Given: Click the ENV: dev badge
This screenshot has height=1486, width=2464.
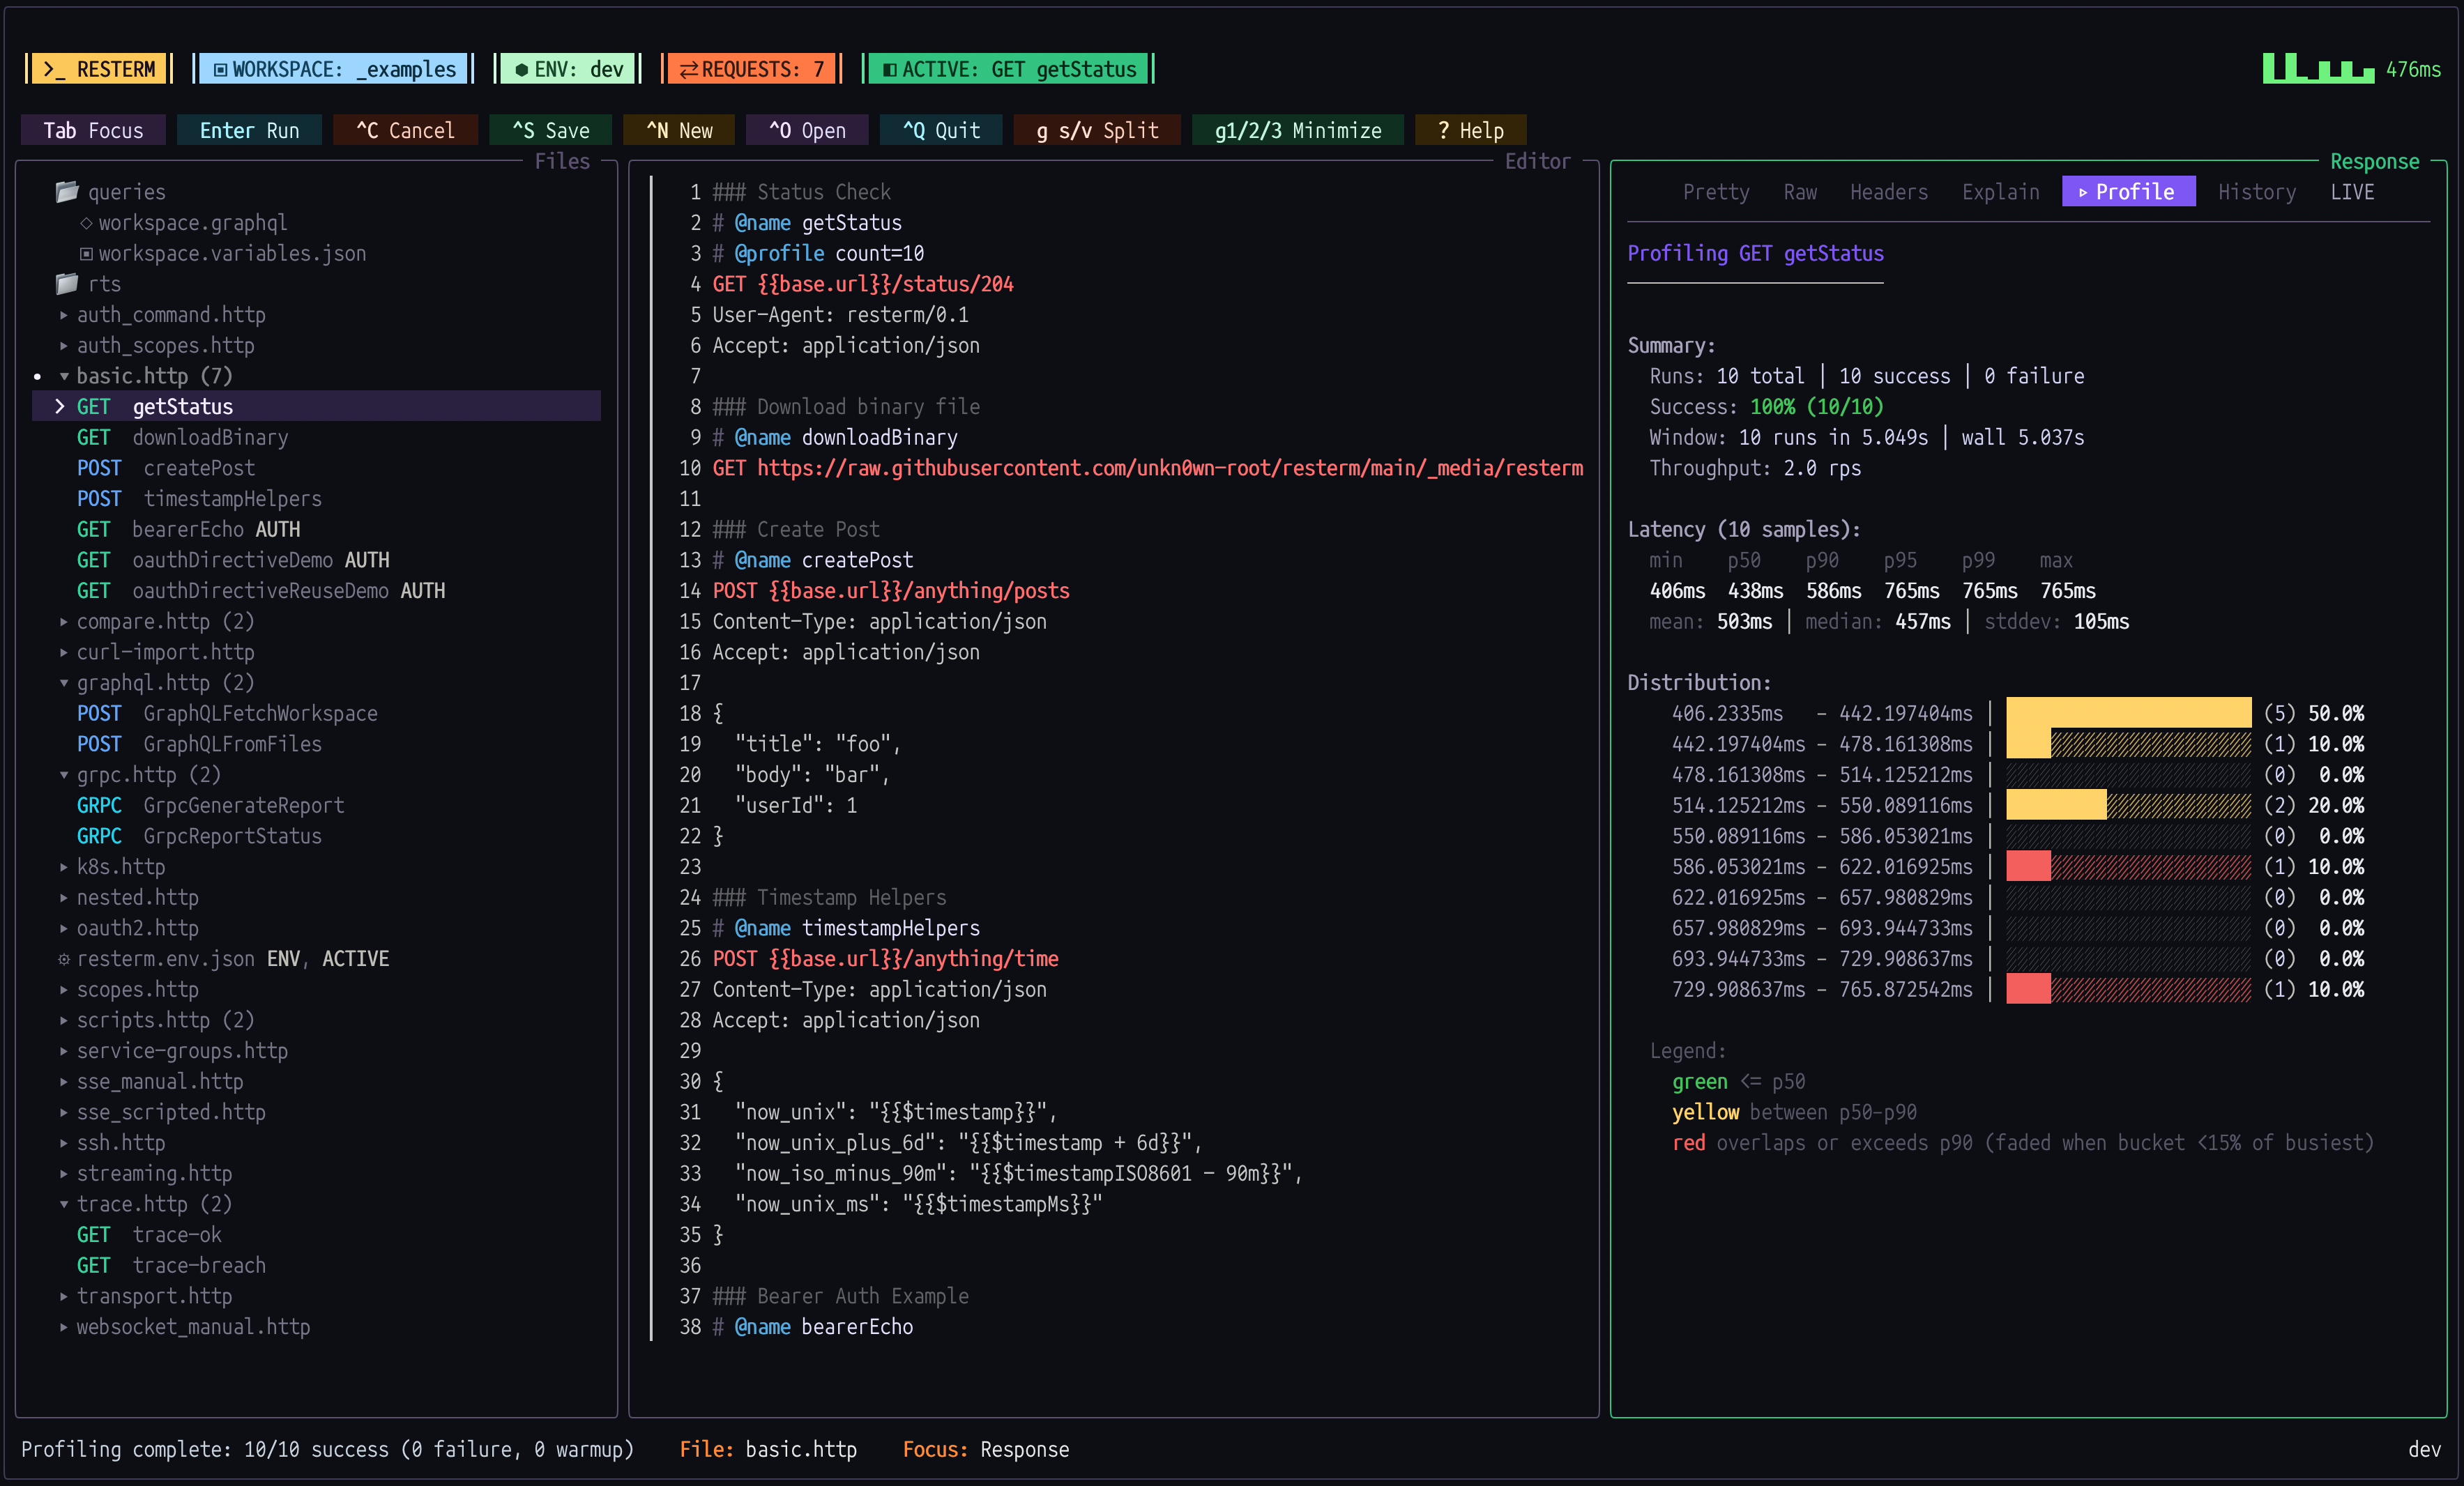Looking at the screenshot, I should [568, 69].
